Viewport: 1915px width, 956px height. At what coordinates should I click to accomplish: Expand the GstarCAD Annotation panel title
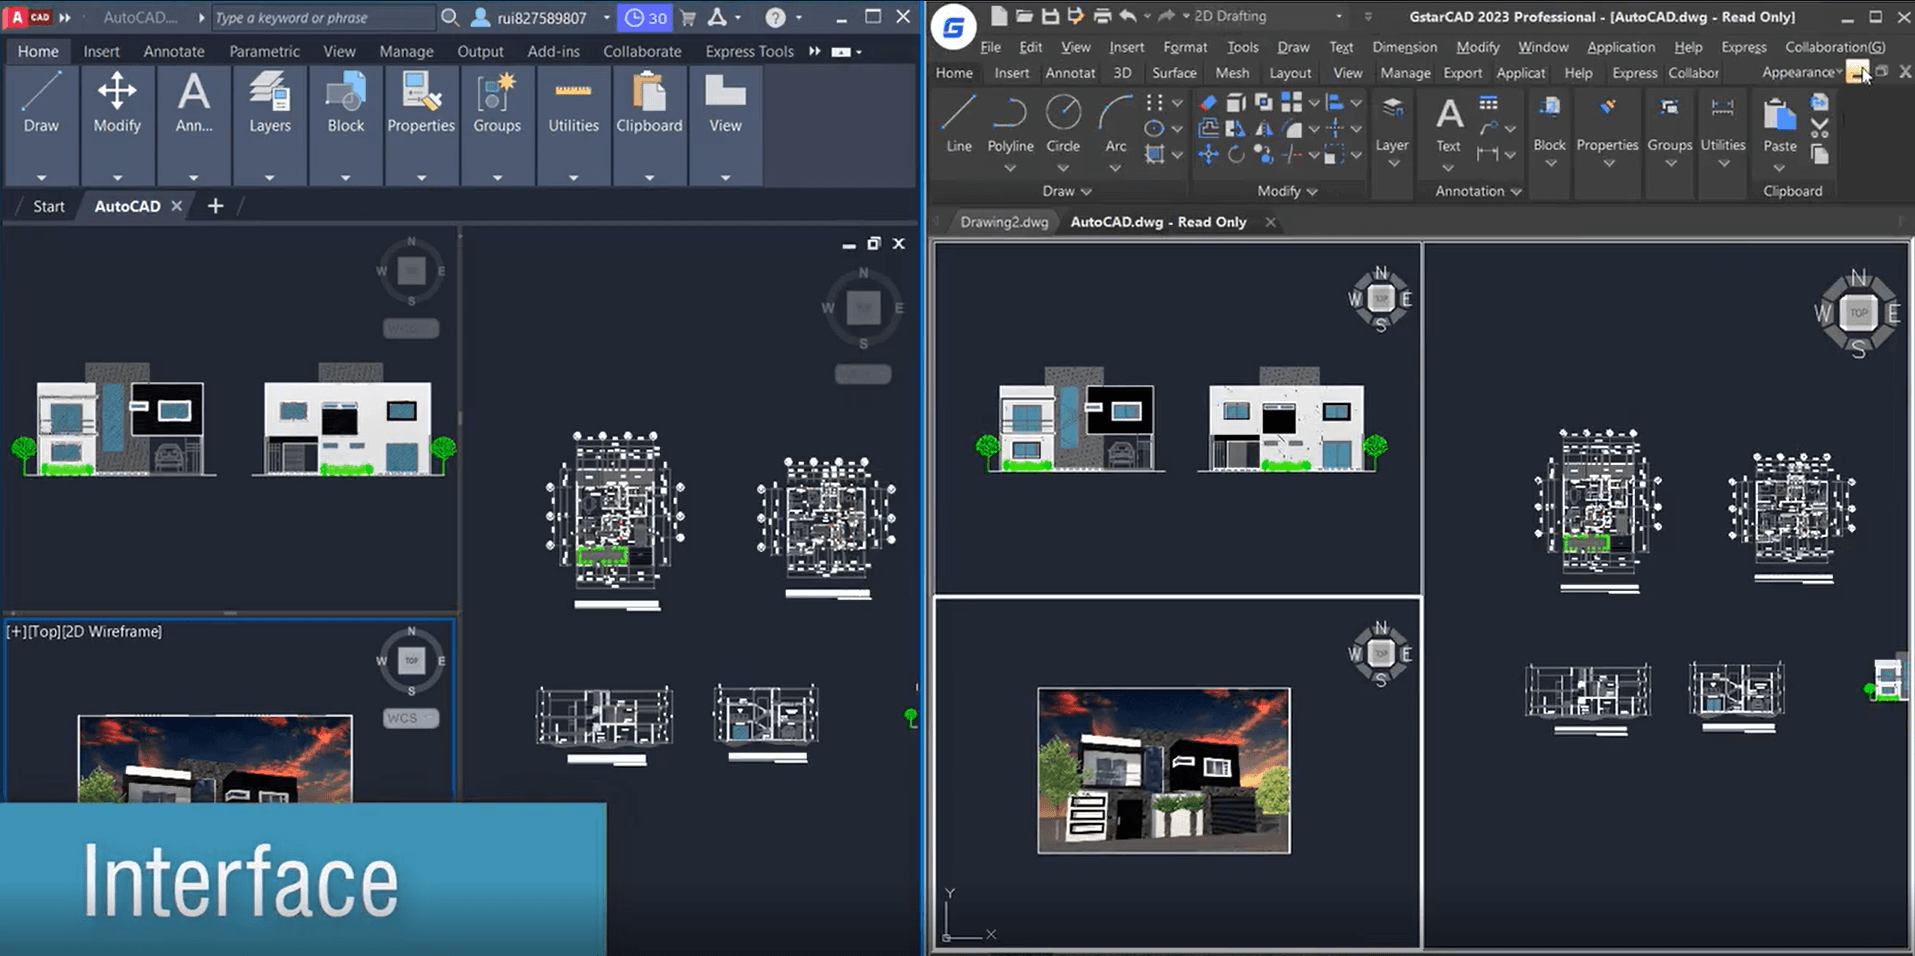[1478, 191]
